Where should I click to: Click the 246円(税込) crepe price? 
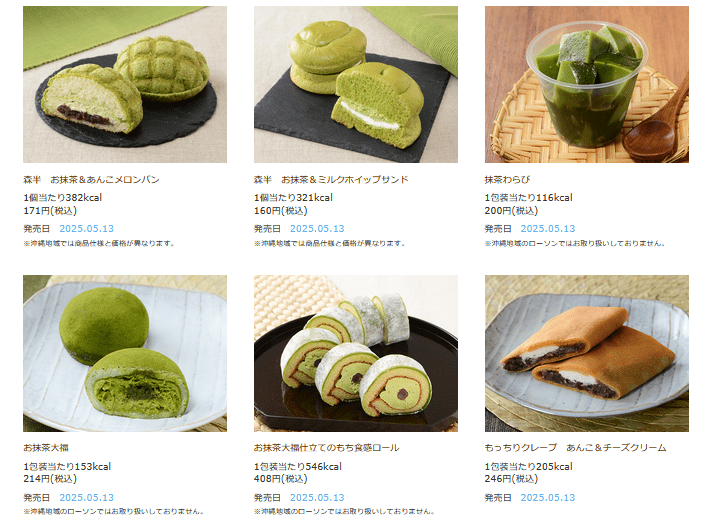click(x=511, y=479)
